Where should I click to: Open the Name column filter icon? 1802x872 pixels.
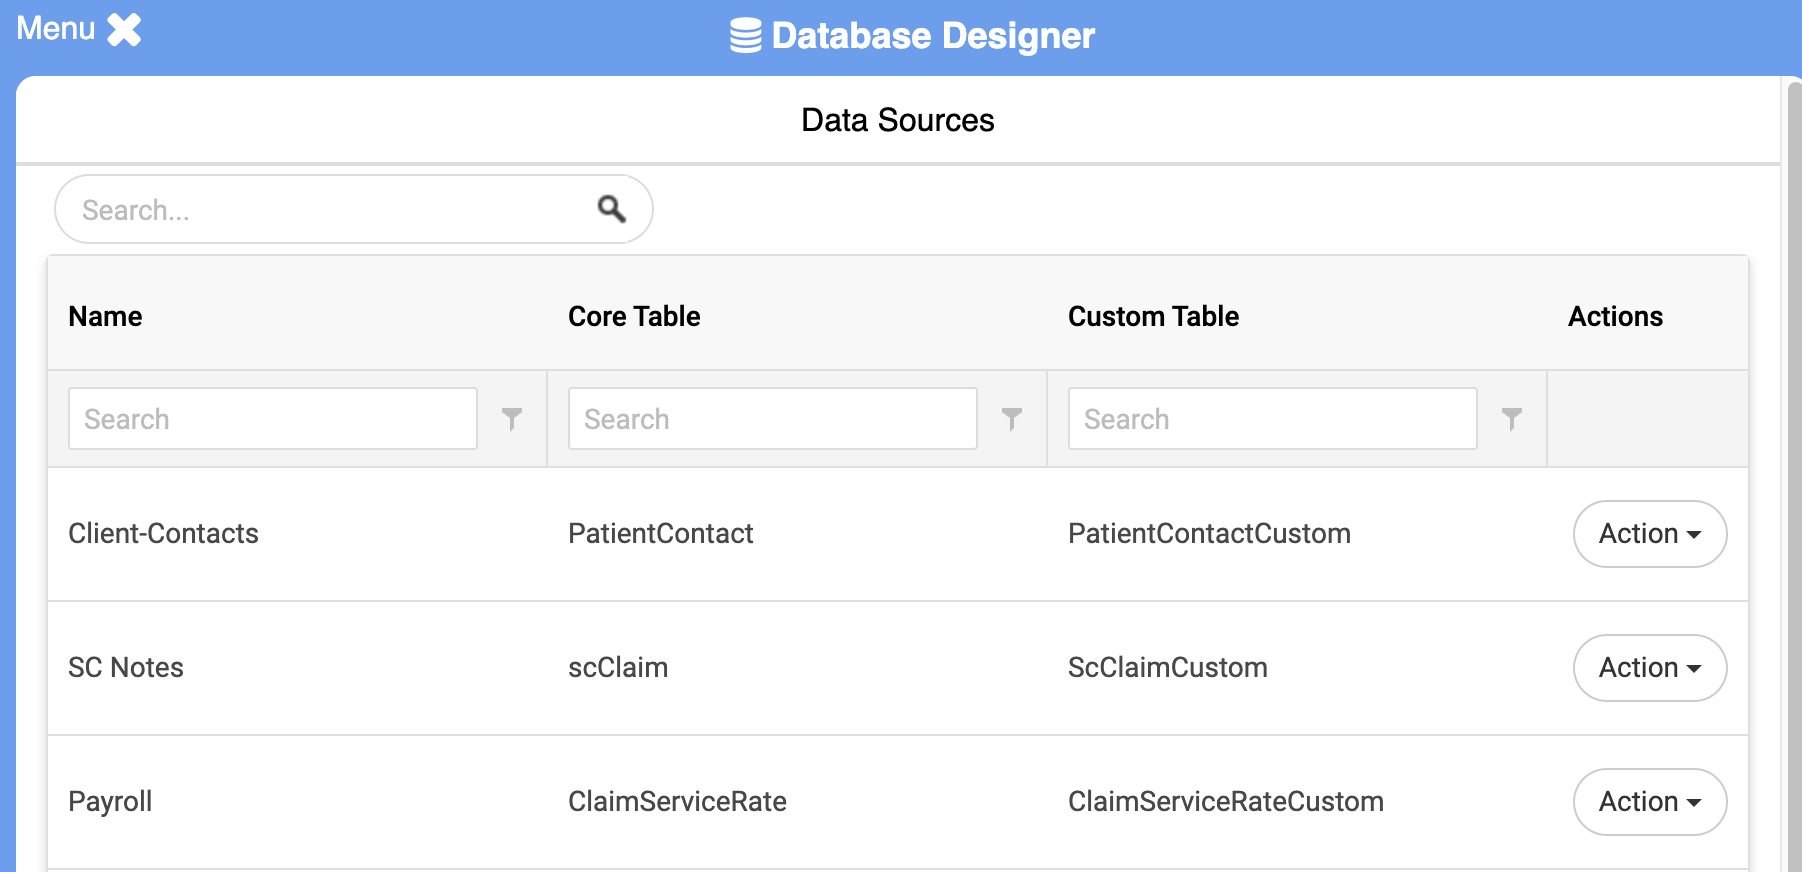point(512,419)
